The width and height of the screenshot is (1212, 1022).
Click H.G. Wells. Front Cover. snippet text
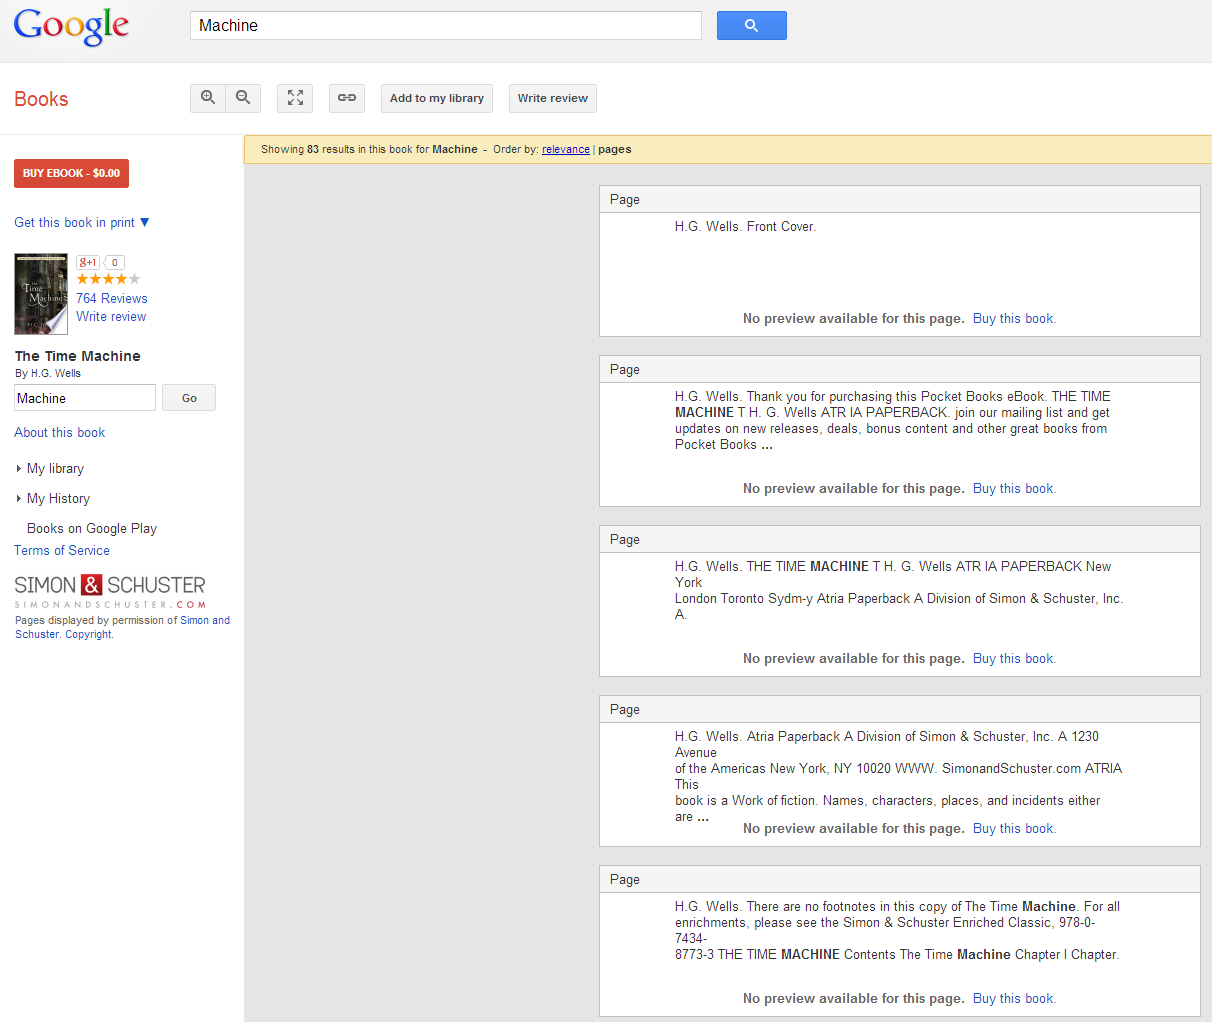745,226
